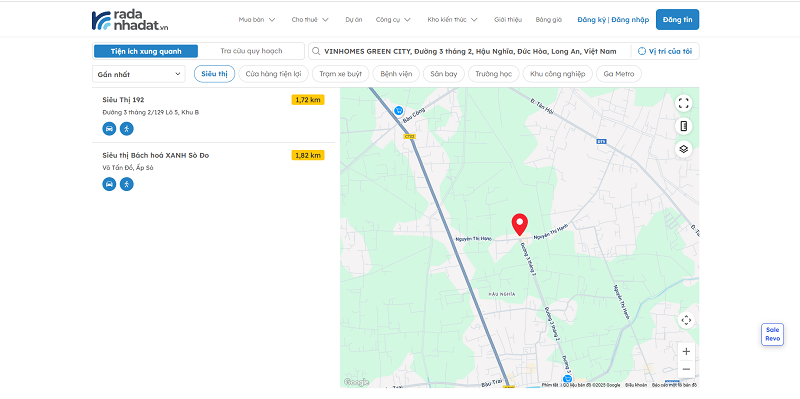Click the address search input field
The width and height of the screenshot is (800, 399).
(x=469, y=51)
